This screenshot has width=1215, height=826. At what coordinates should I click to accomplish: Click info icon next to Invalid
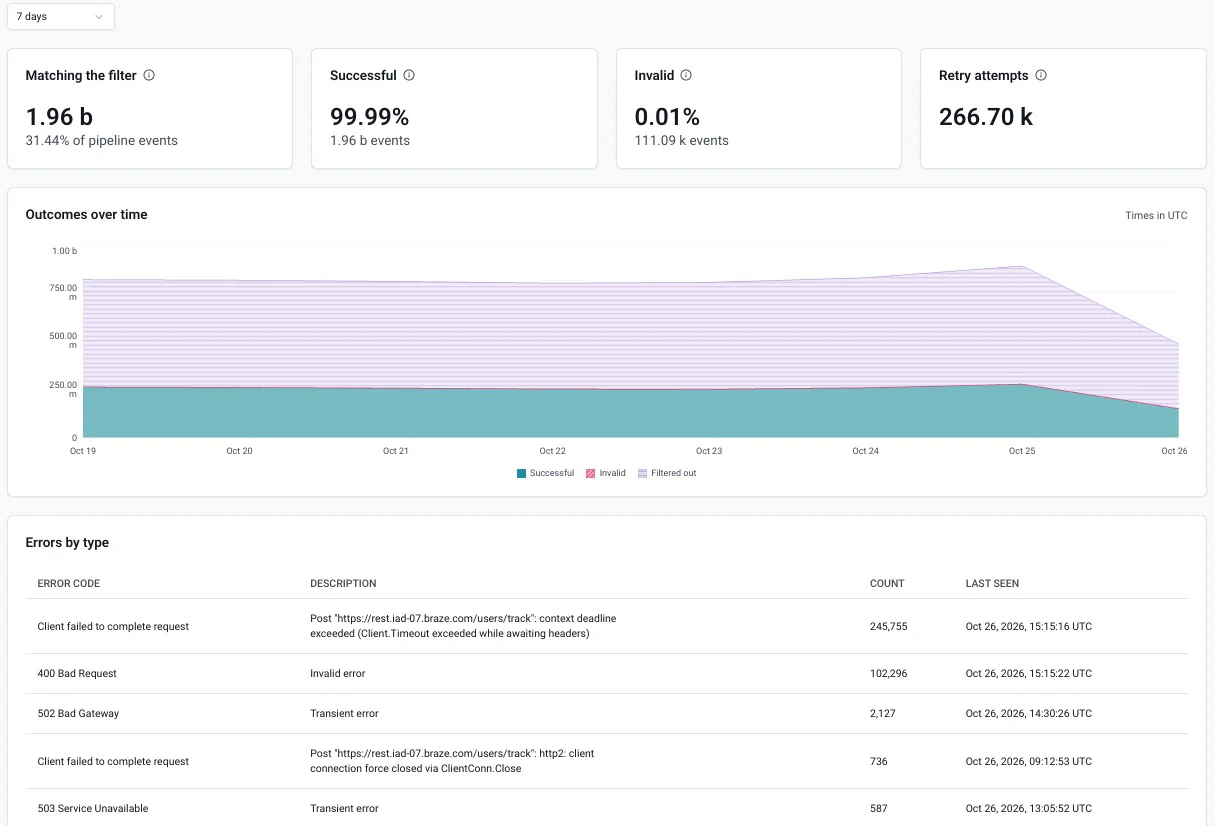(x=686, y=75)
